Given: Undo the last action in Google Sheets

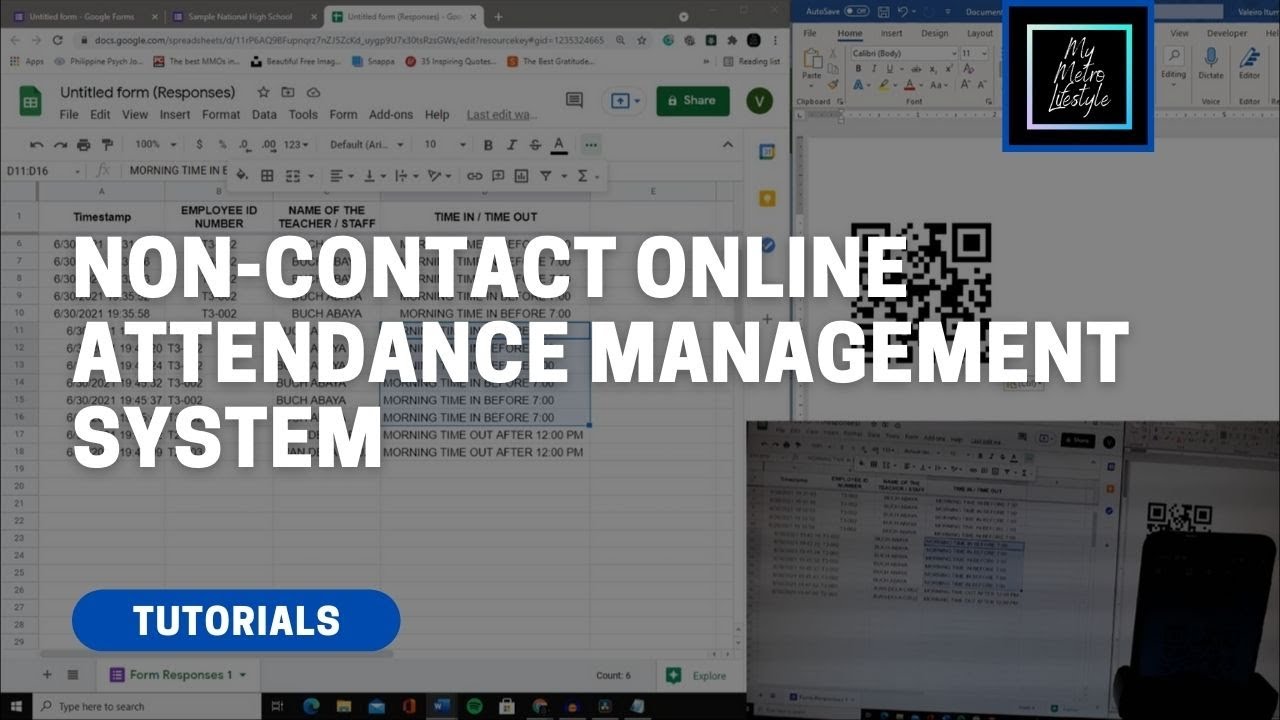Looking at the screenshot, I should 36,145.
